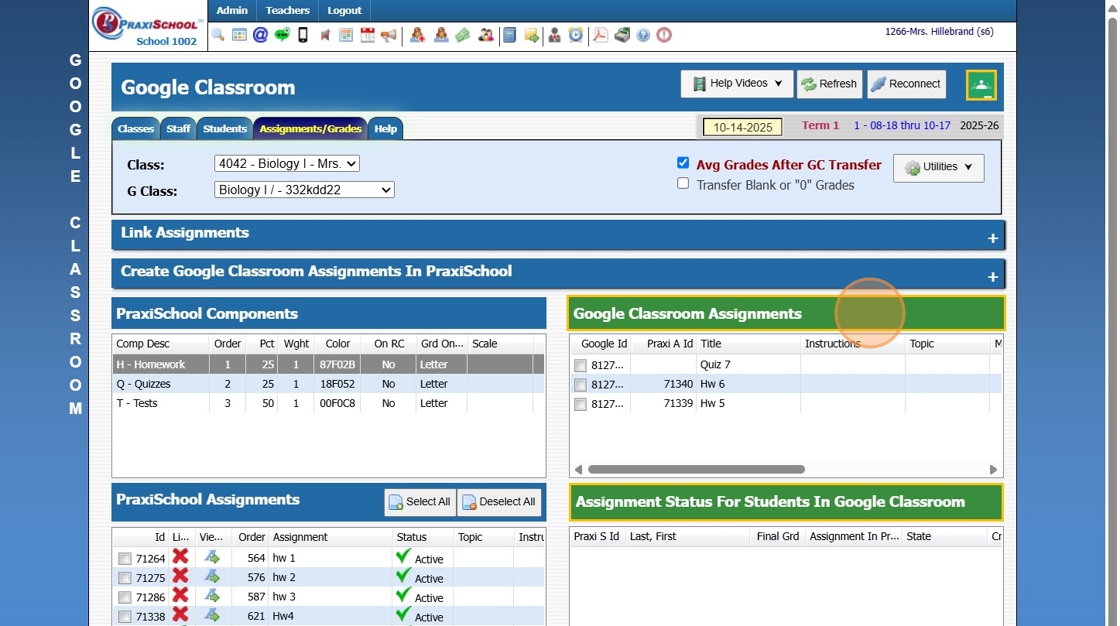This screenshot has width=1120, height=626.
Task: Click the Logout menu item
Action: point(344,10)
